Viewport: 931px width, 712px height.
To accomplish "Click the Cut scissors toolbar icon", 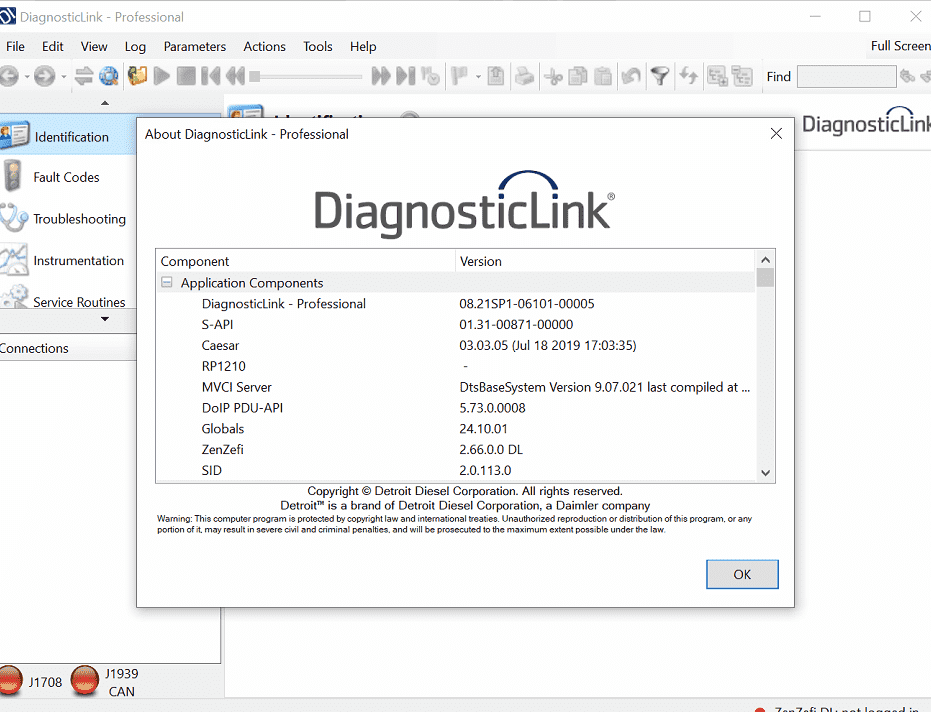I will tap(553, 76).
